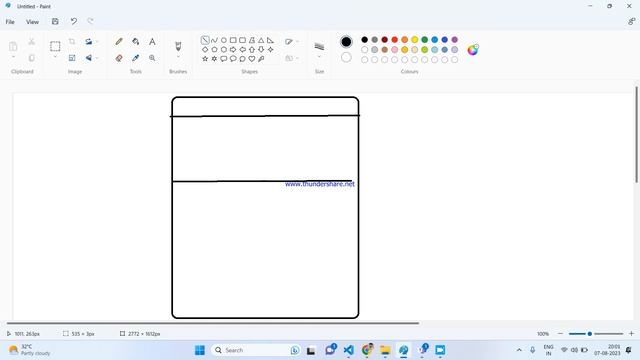Select the Pencil tool
The height and width of the screenshot is (360, 640).
(119, 42)
